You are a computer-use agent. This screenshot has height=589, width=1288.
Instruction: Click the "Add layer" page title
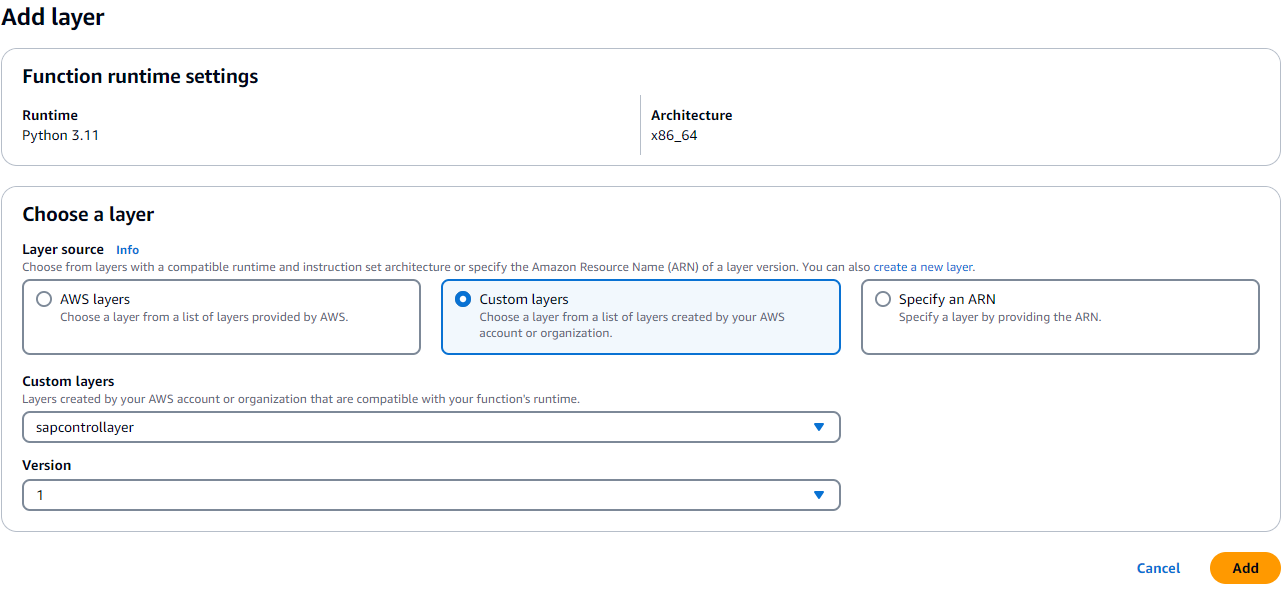click(x=53, y=17)
